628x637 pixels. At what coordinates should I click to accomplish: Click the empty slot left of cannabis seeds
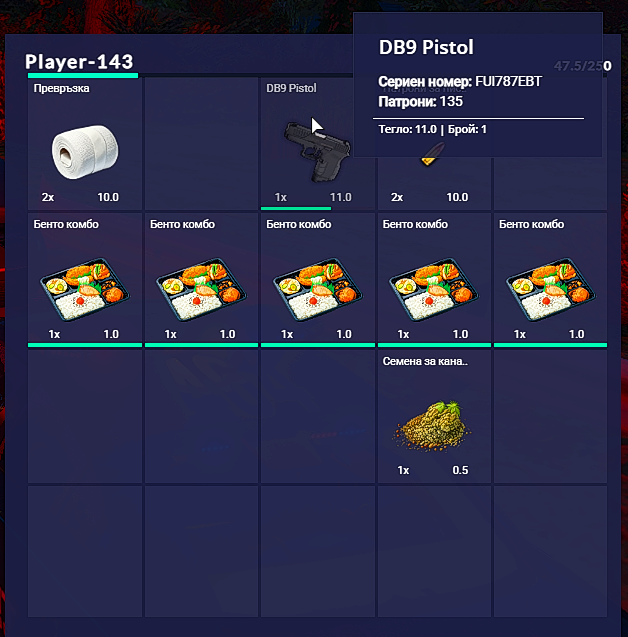pyautogui.click(x=318, y=416)
